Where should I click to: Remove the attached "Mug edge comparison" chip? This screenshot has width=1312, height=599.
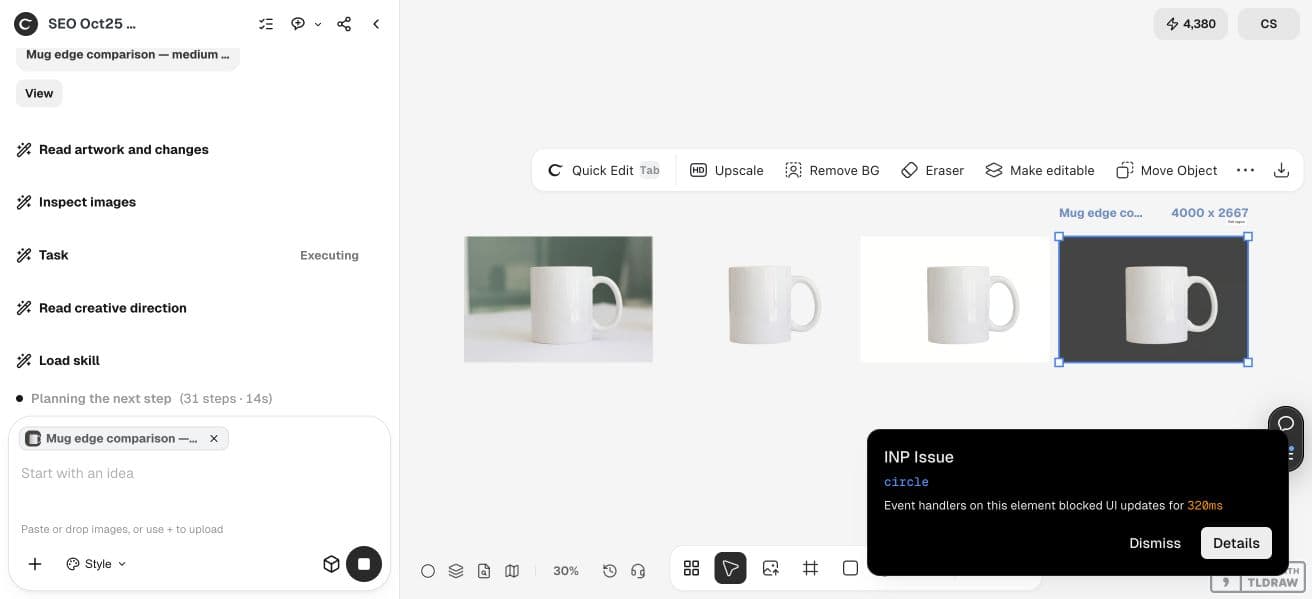pyautogui.click(x=214, y=438)
